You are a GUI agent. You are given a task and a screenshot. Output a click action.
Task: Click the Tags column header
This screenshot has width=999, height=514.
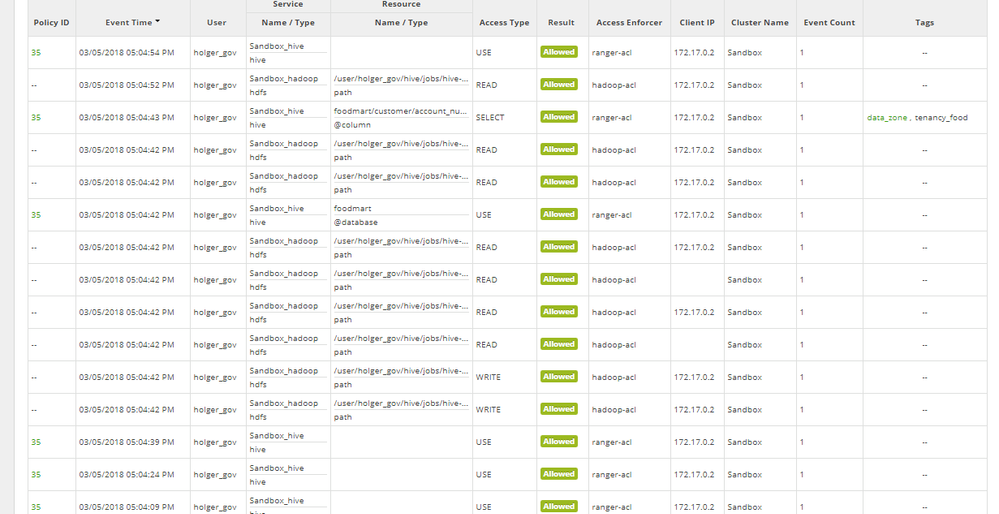click(924, 22)
